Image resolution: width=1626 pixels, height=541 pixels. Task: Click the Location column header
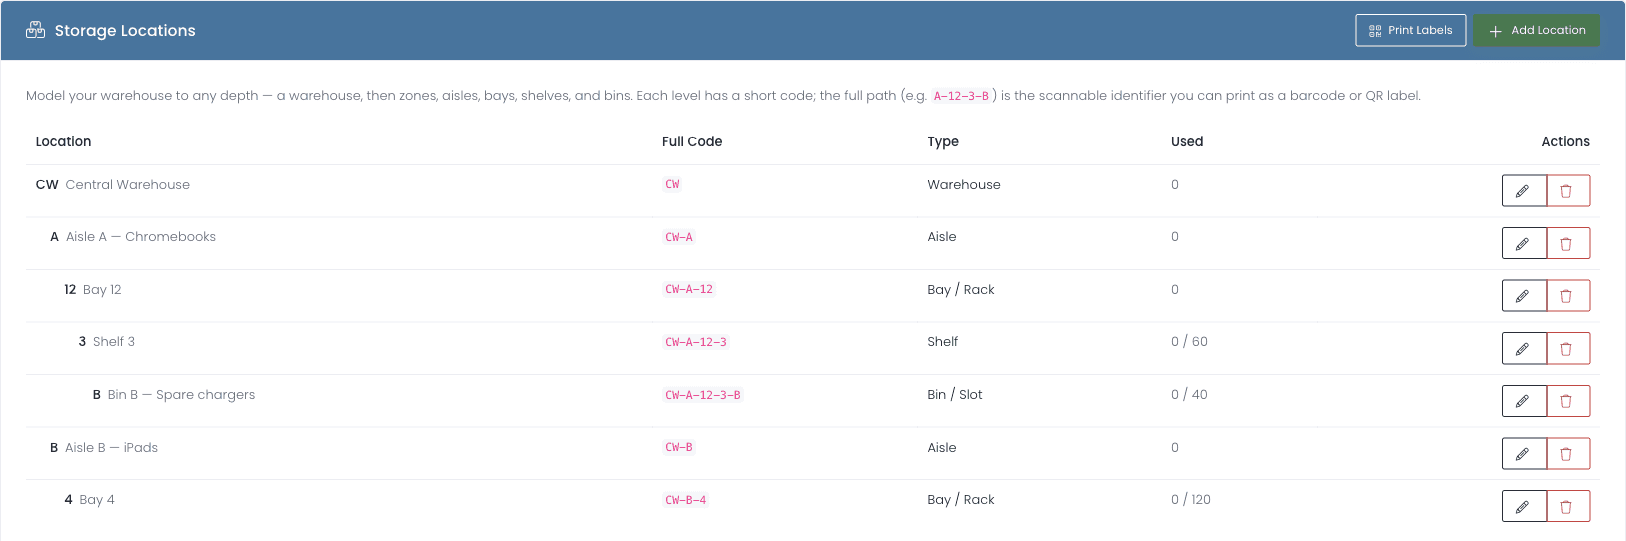[x=63, y=142]
